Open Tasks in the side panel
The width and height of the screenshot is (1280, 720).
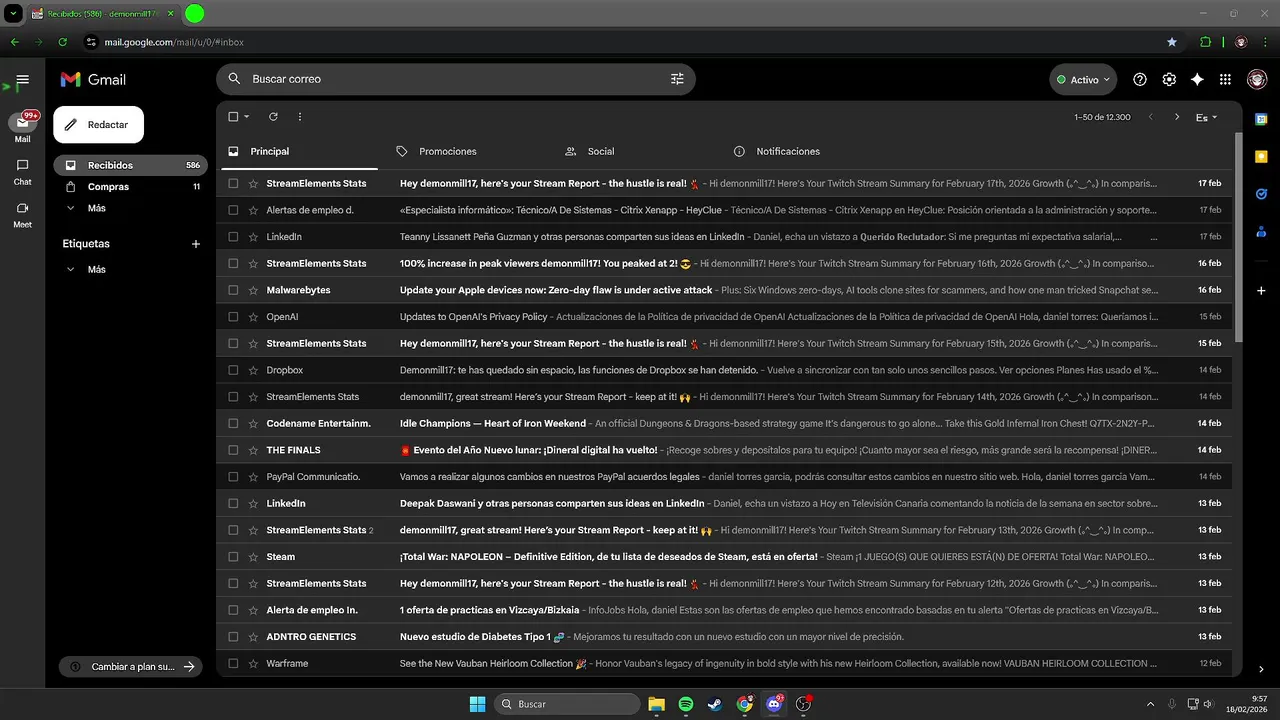click(x=1261, y=194)
